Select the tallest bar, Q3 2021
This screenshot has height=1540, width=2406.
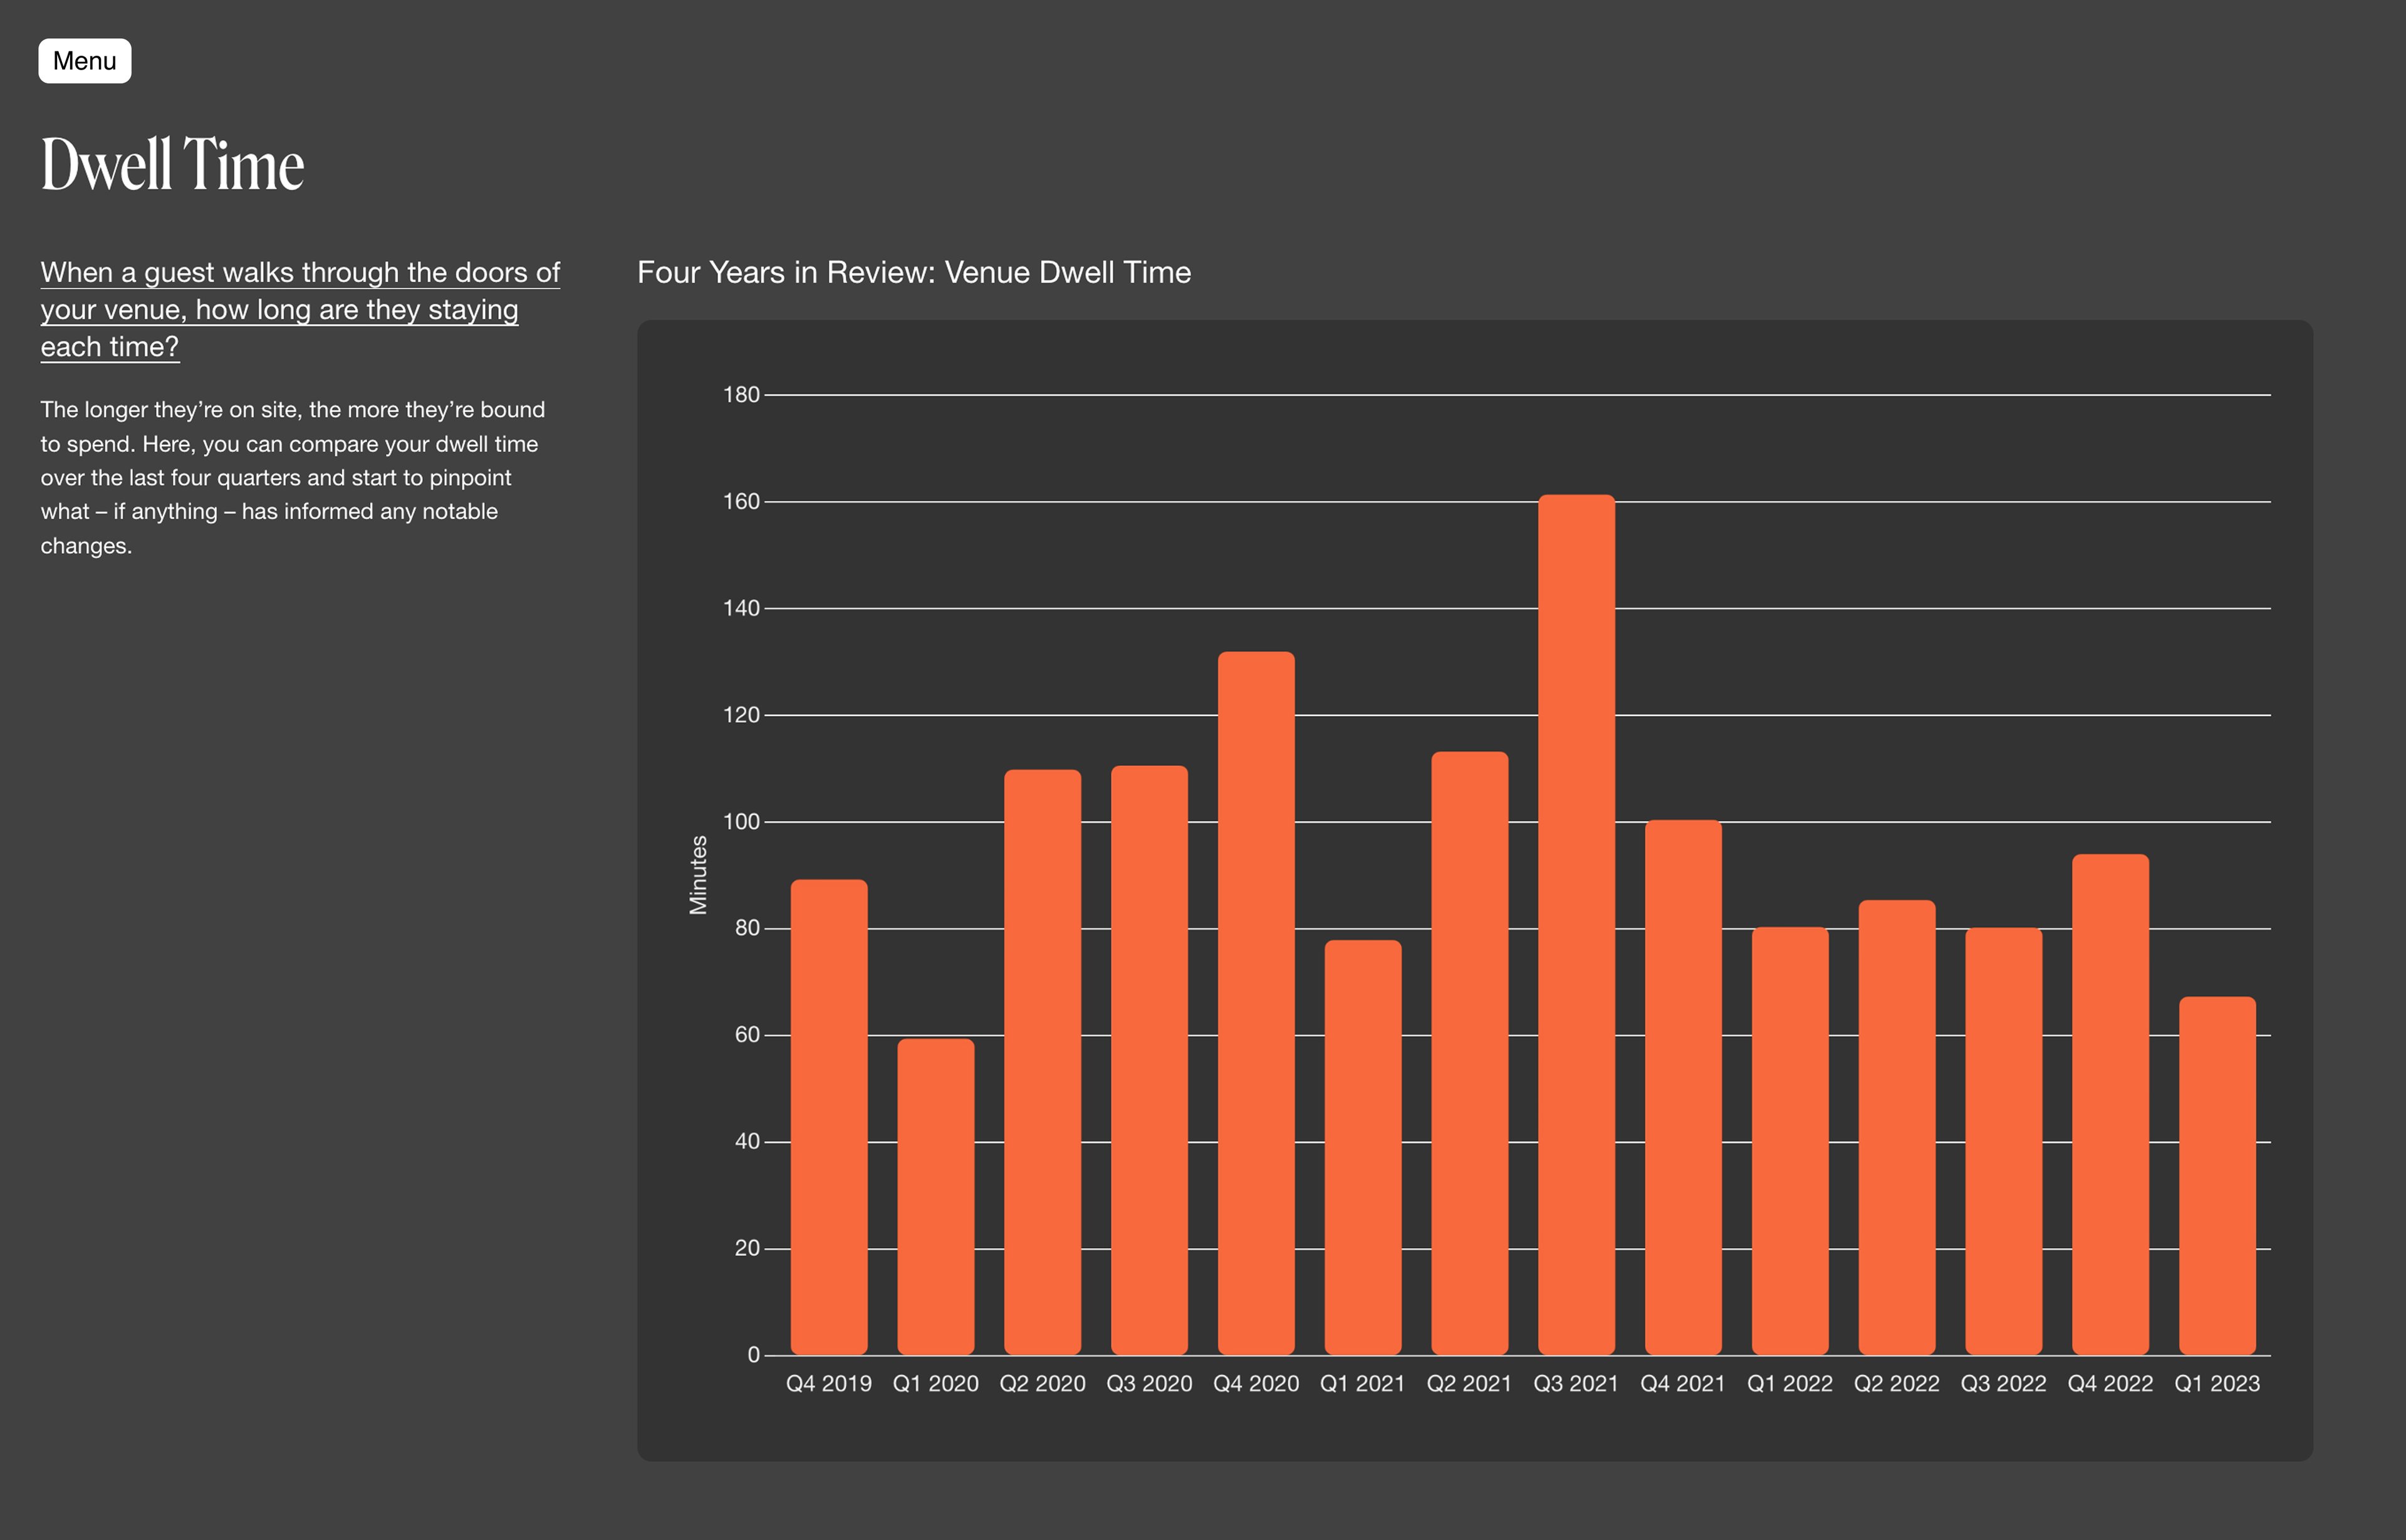click(x=1576, y=925)
